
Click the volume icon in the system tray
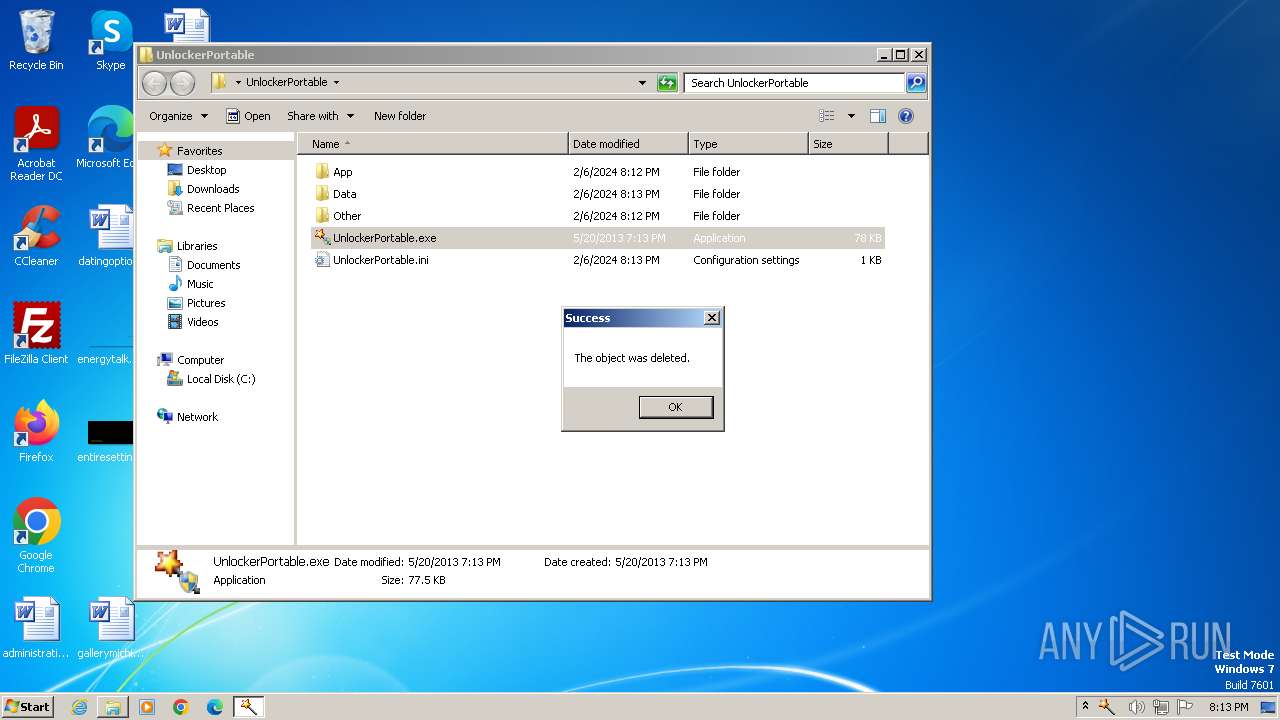pyautogui.click(x=1137, y=707)
